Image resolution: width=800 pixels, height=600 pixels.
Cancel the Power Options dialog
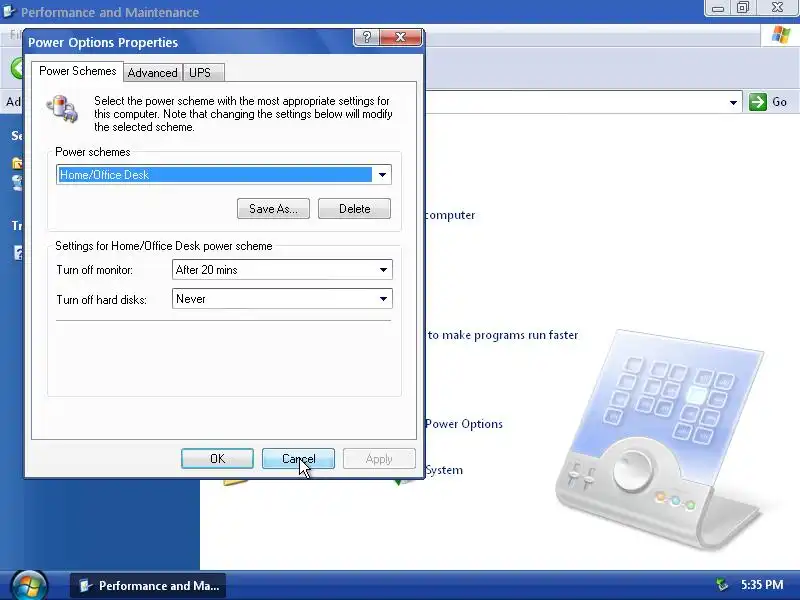click(298, 459)
